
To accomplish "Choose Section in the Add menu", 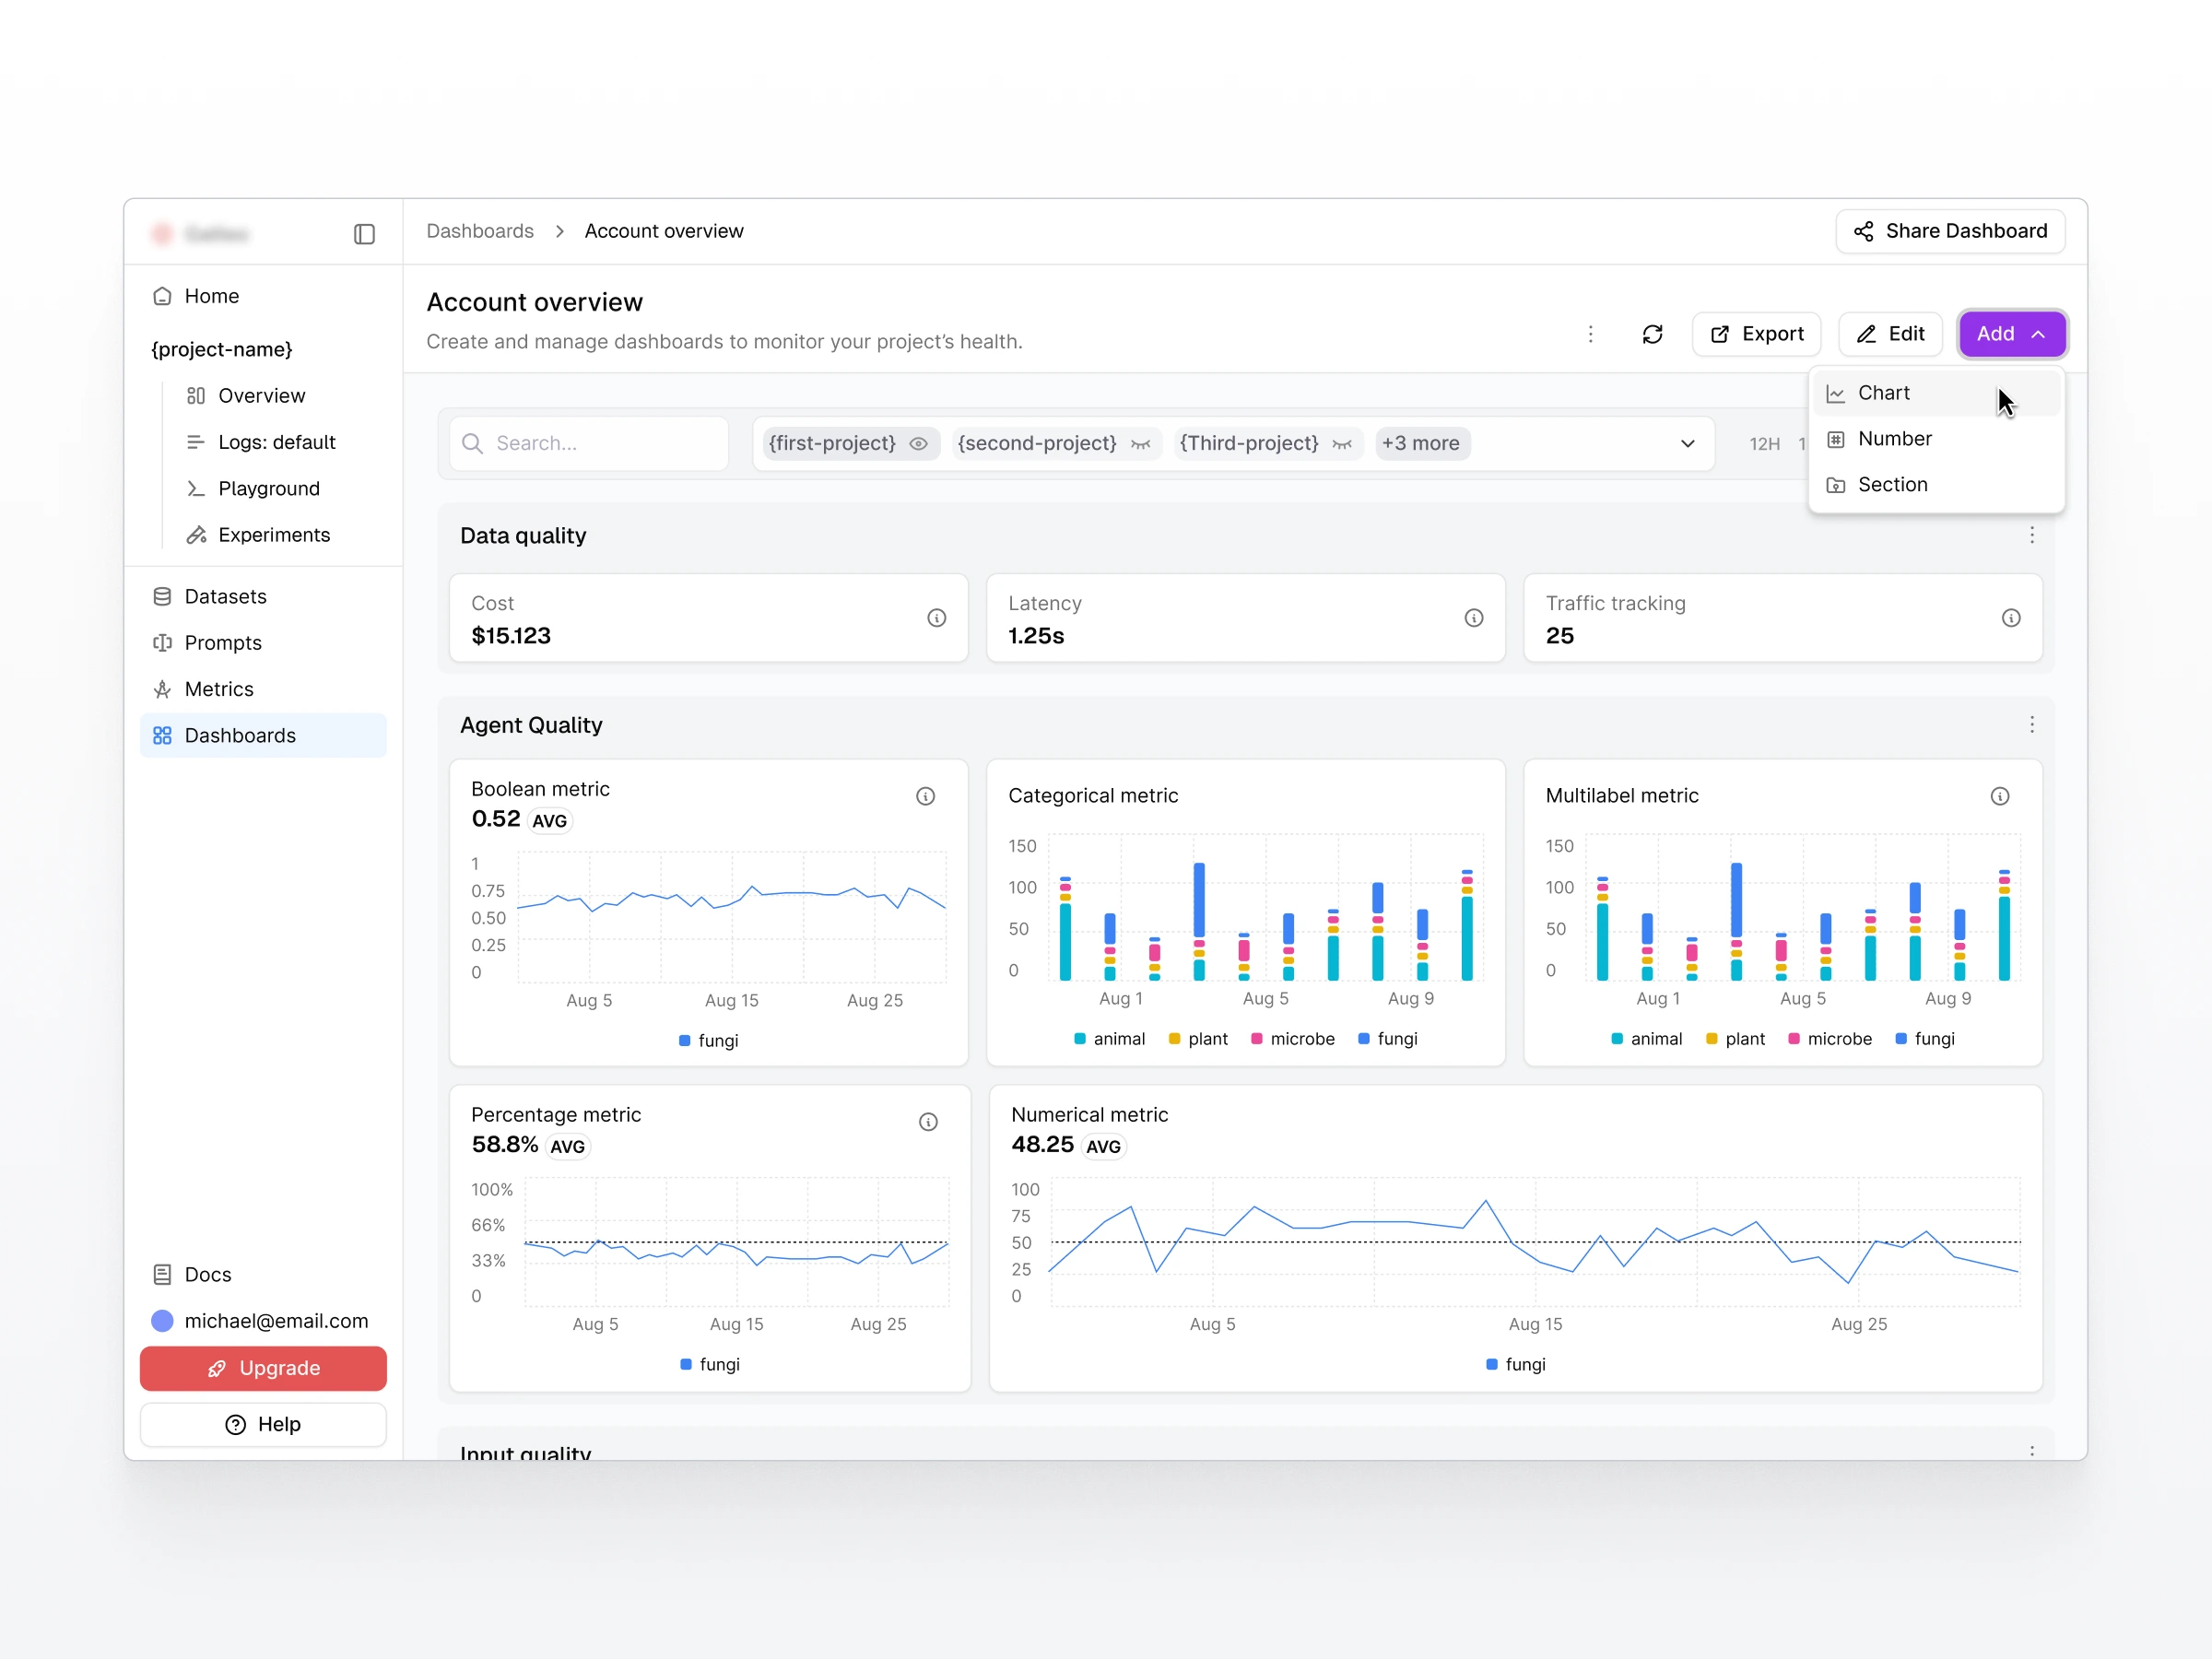I will (1891, 484).
